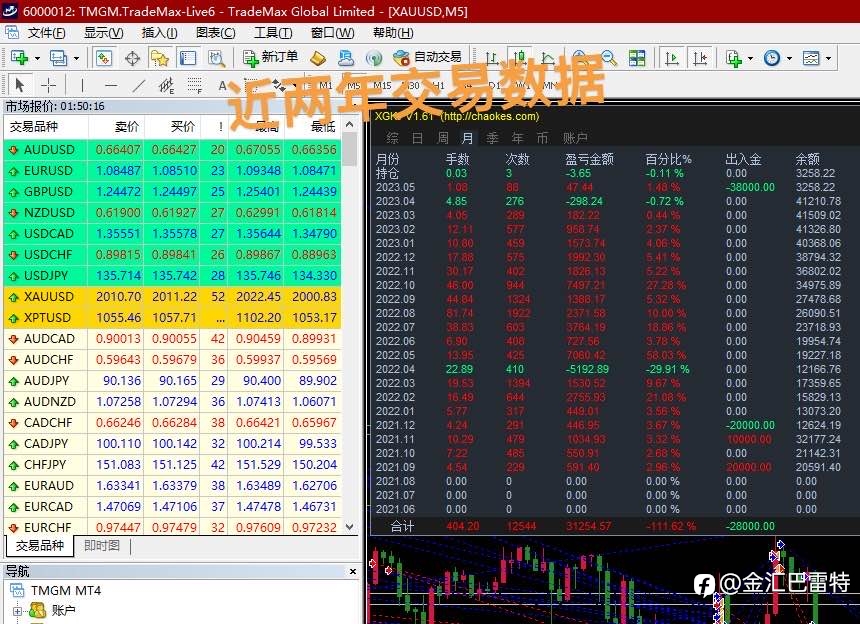Screen dimensions: 860x624
Task: Select the horizontal line drawing tool
Action: pyautogui.click(x=111, y=85)
